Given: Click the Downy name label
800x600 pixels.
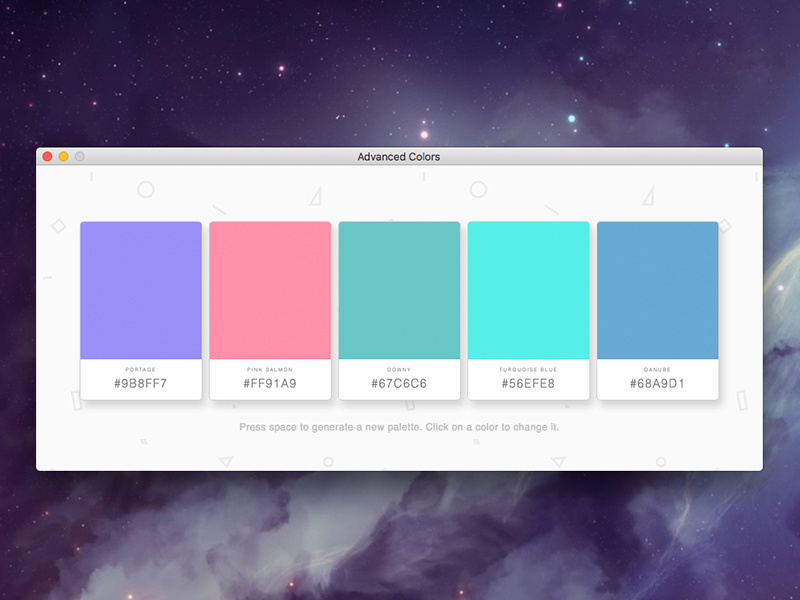Looking at the screenshot, I should tap(399, 366).
